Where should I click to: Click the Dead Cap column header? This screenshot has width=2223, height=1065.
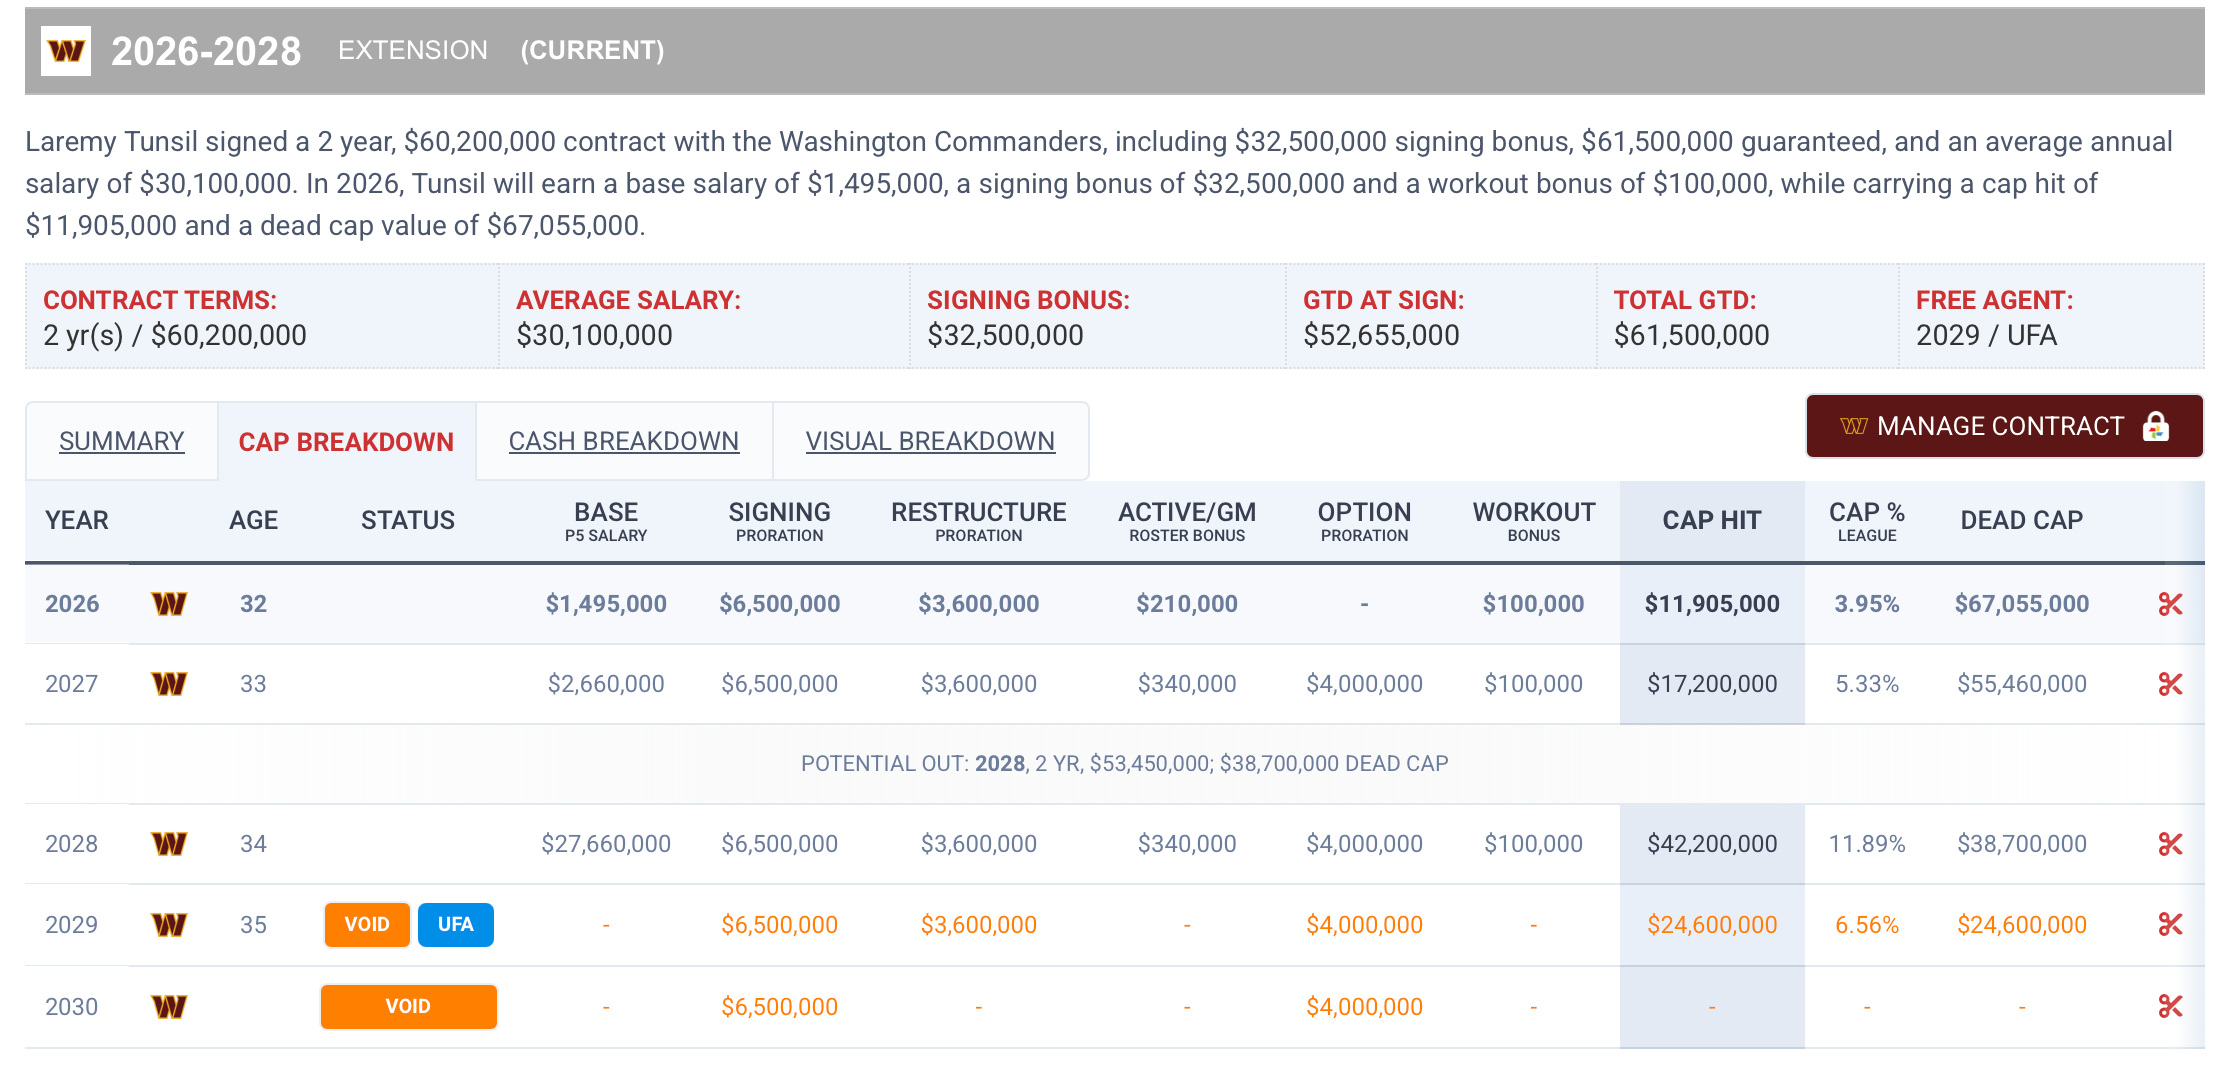[2021, 520]
